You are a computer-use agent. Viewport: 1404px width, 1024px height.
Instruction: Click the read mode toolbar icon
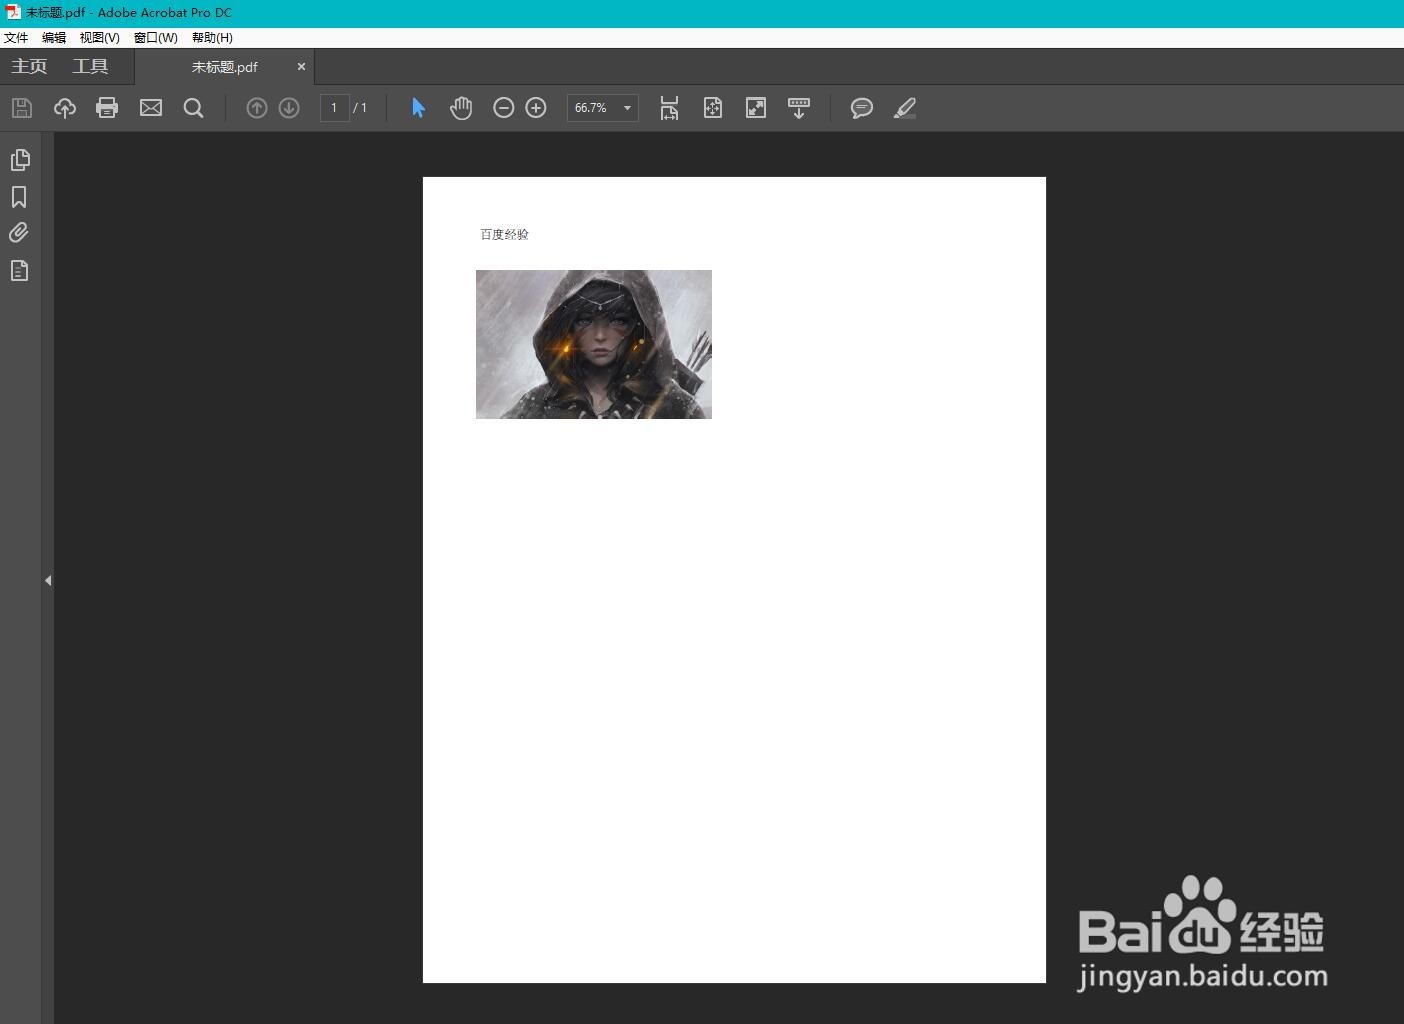click(799, 108)
